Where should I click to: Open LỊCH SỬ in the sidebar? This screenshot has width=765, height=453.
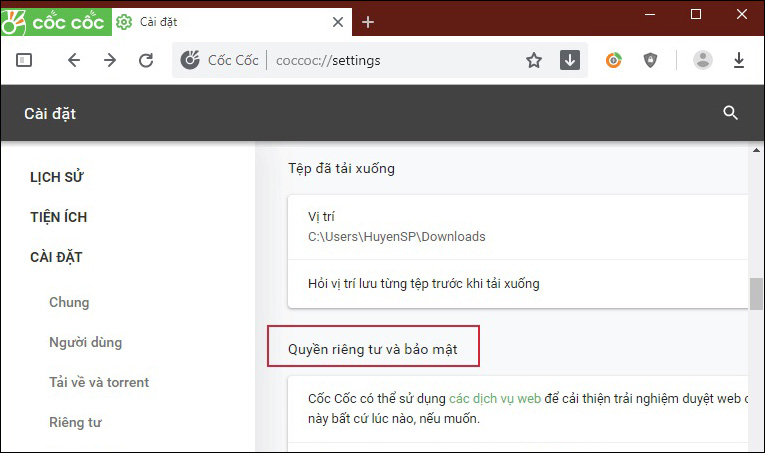click(x=57, y=177)
